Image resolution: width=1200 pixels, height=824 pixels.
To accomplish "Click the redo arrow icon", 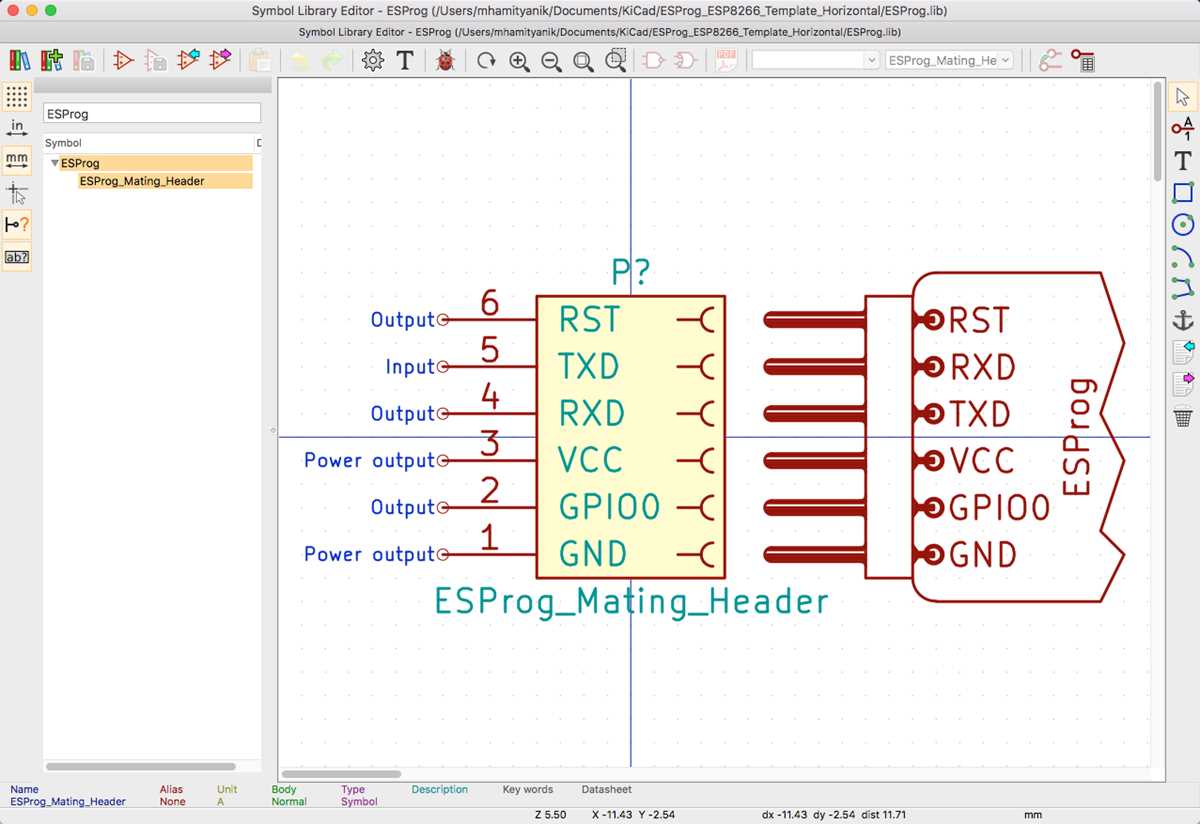I will pyautogui.click(x=331, y=60).
